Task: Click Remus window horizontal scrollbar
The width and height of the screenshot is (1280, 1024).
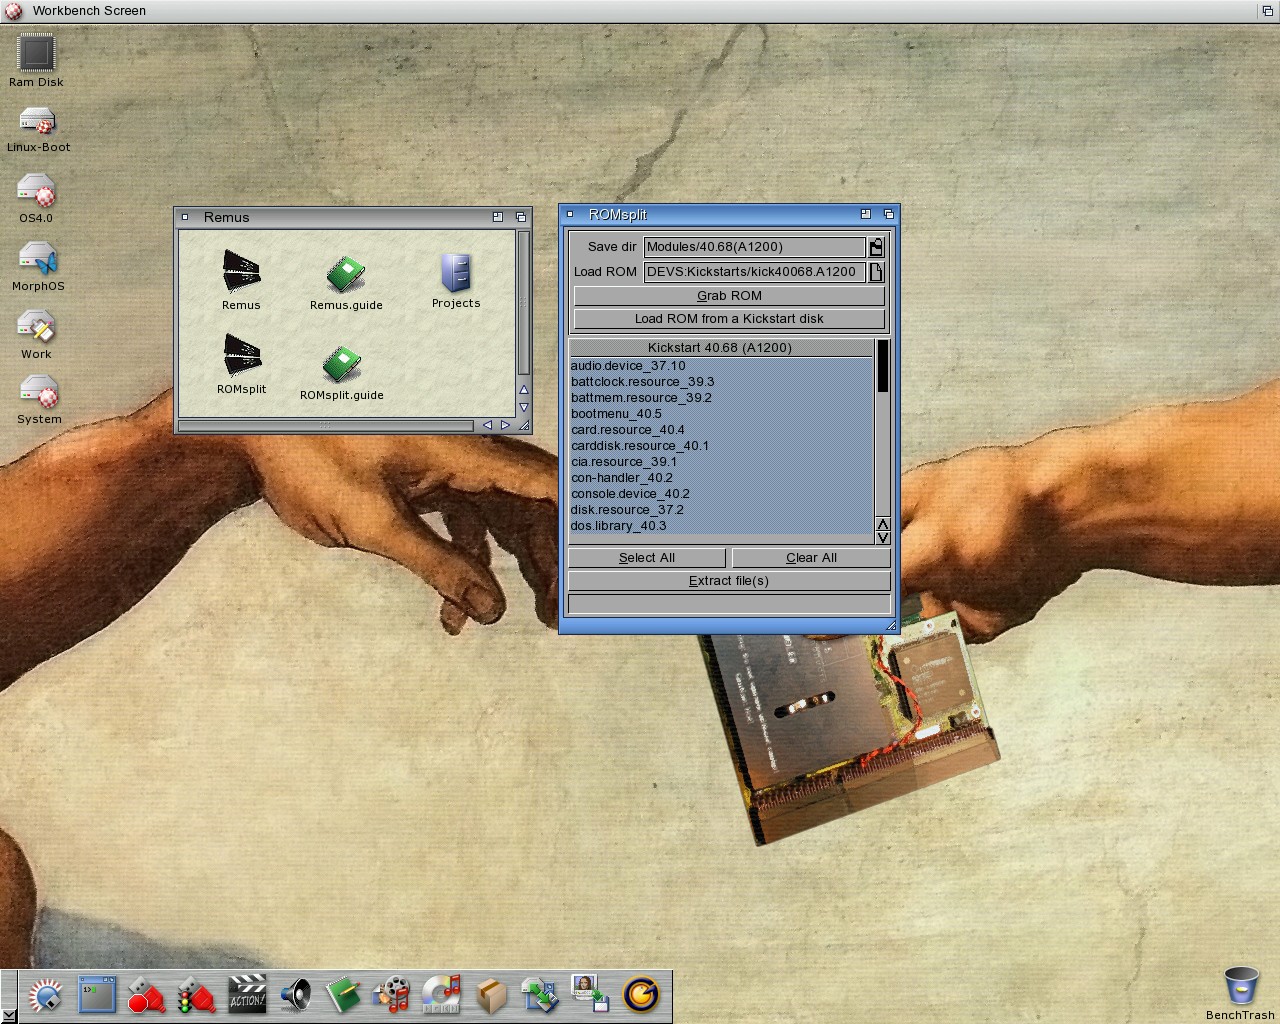Action: (x=326, y=425)
